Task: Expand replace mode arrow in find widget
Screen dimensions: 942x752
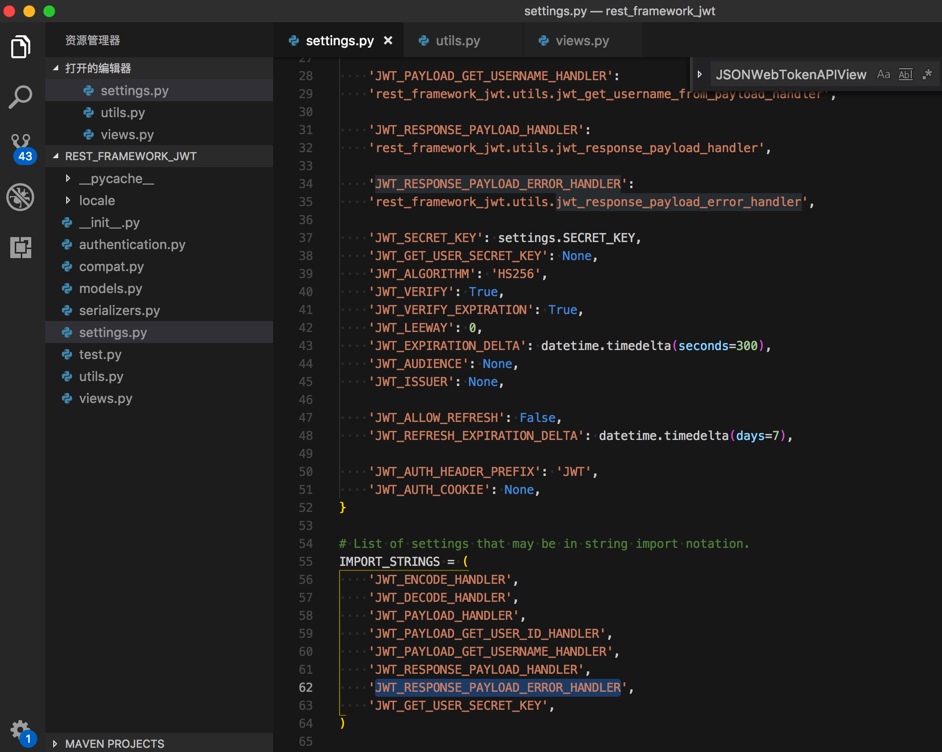Action: click(700, 75)
